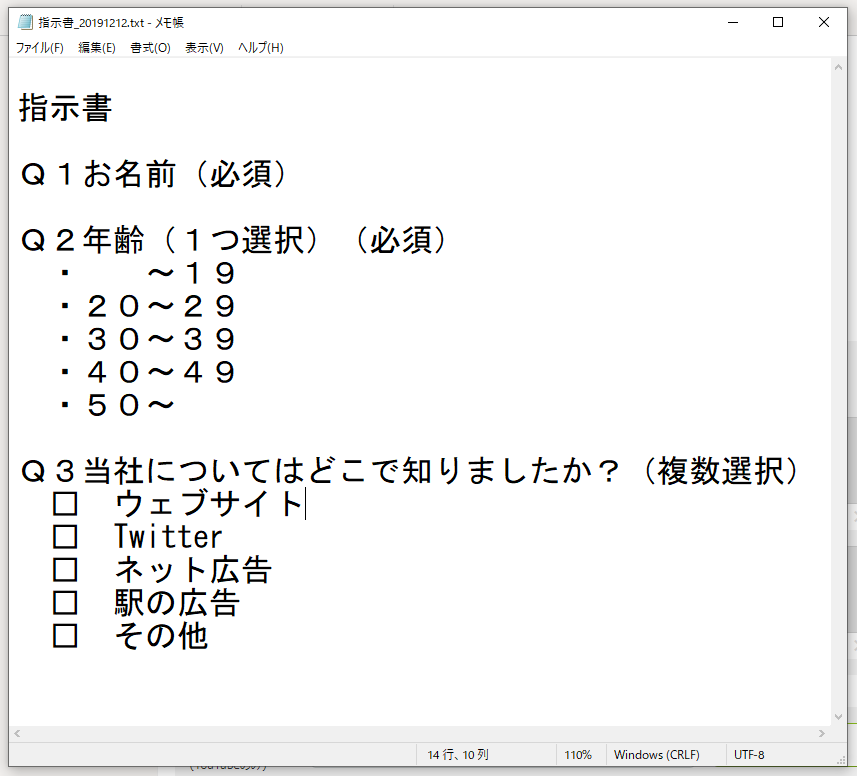Click the age option 30～39

coord(161,339)
